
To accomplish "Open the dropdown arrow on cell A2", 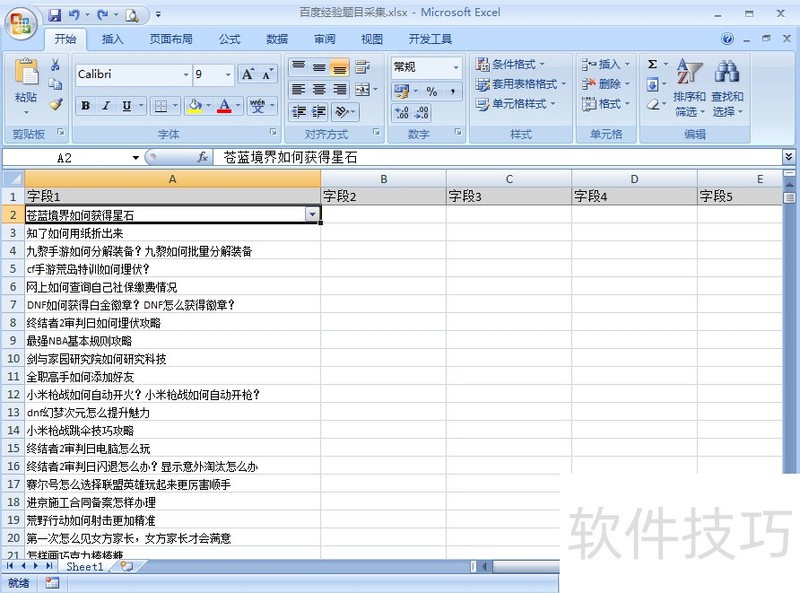I will tap(311, 214).
